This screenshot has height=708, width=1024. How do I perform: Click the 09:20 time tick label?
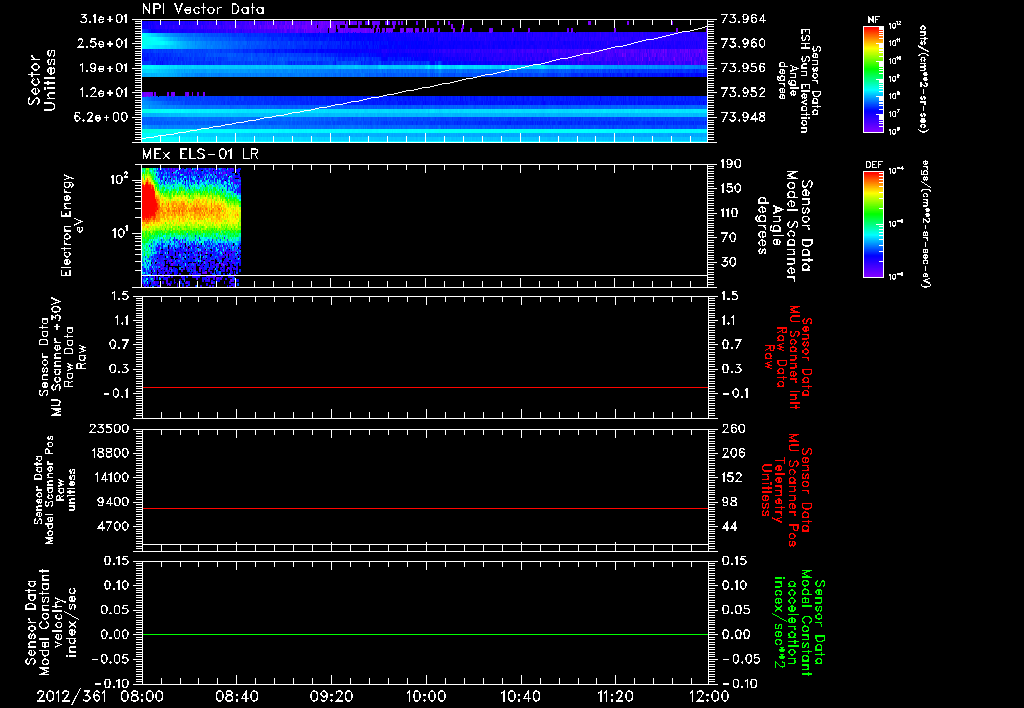331,696
